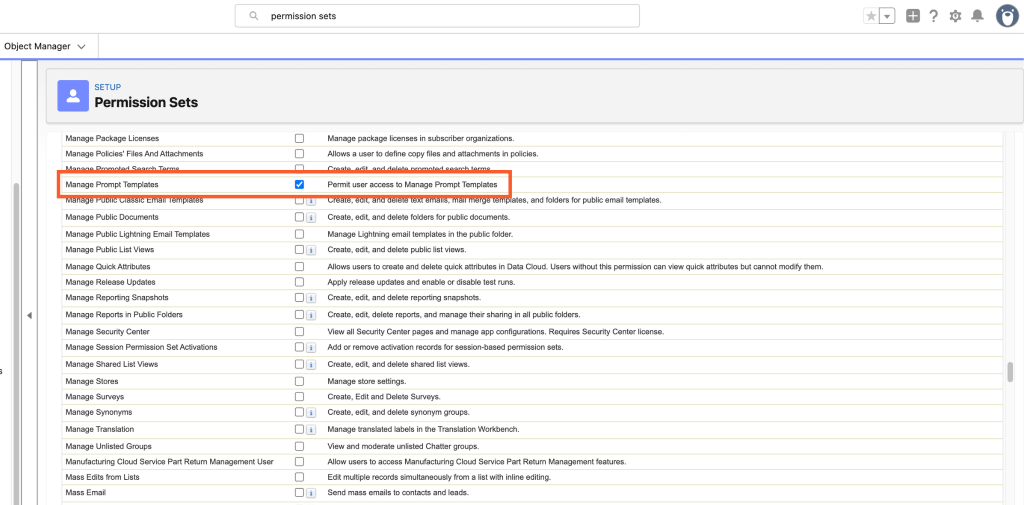Enable the Manage Reporting Snapshots checkbox

tap(299, 298)
